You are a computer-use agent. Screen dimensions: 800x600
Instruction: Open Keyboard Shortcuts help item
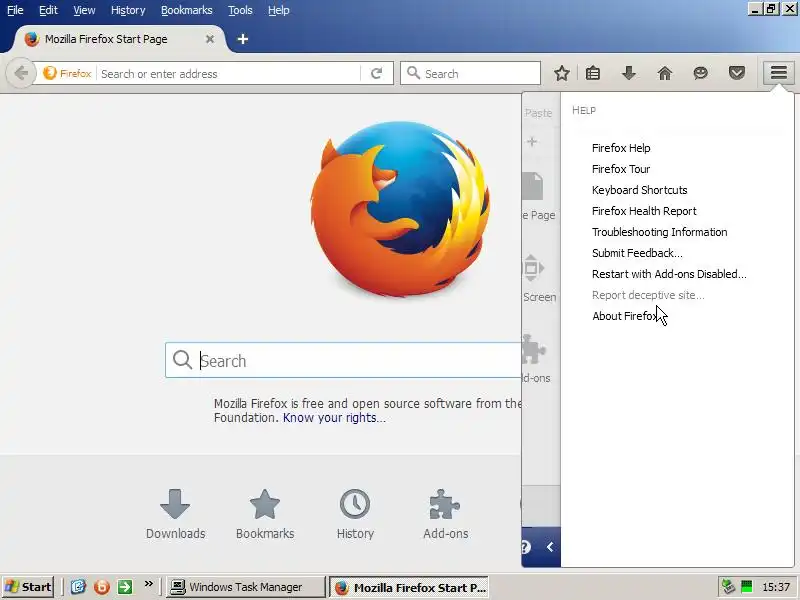(639, 190)
